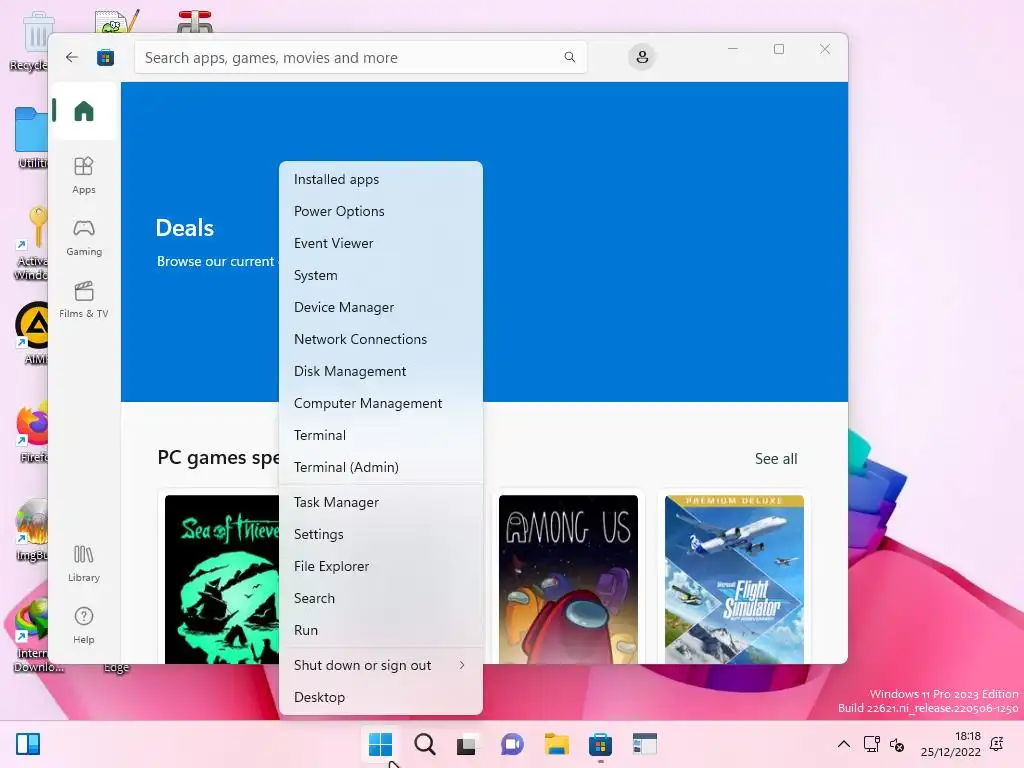Click the Deals banner heading
1024x768 pixels.
point(185,228)
